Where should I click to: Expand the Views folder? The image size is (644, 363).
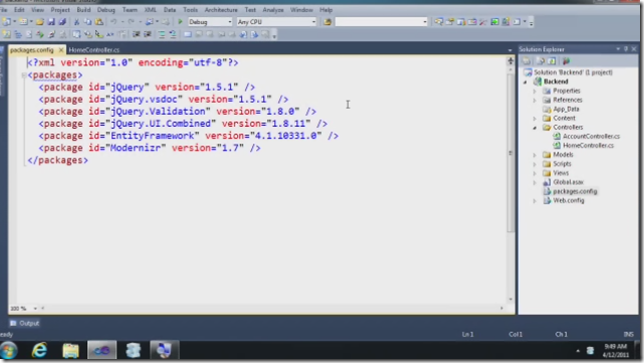pyautogui.click(x=535, y=173)
